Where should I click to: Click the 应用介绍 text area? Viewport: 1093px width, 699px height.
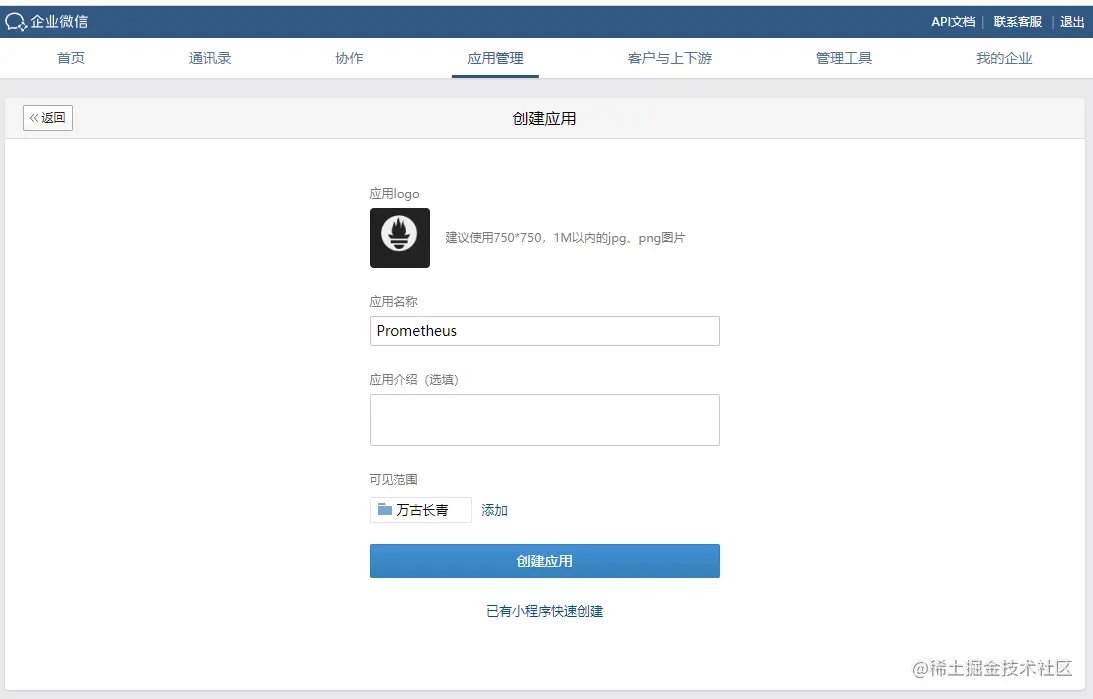tap(544, 420)
